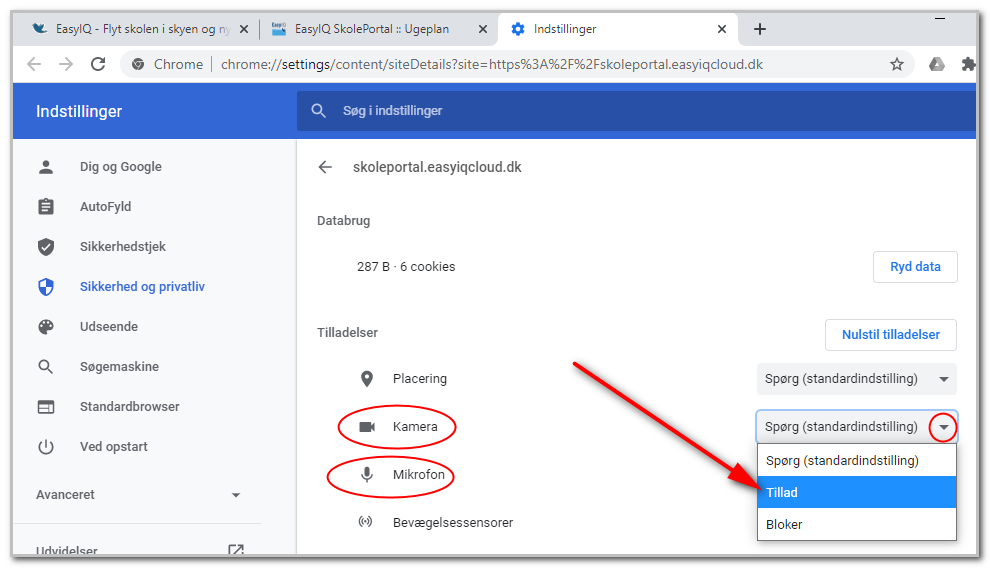Click the Bevægelsessensorer sensor icon
The height and width of the screenshot is (568, 990).
[x=365, y=522]
